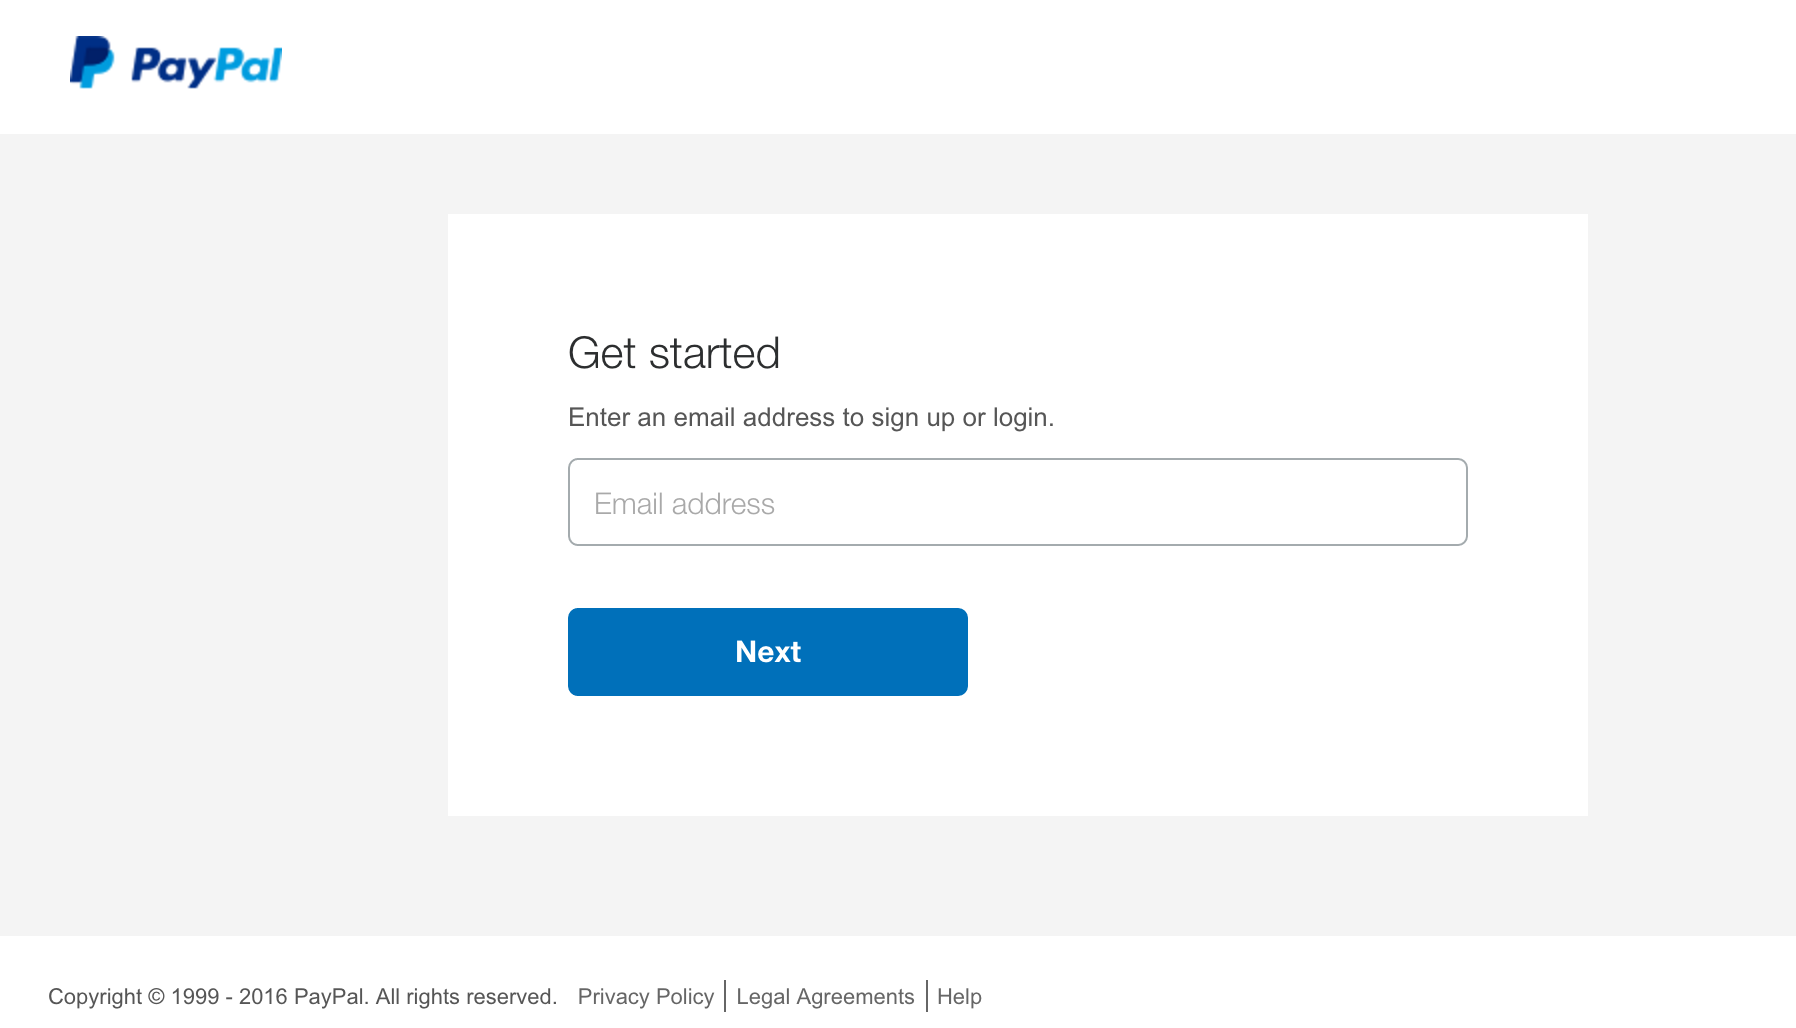Click the PayPal wordmark in the header
1796x1028 pixels.
(207, 67)
